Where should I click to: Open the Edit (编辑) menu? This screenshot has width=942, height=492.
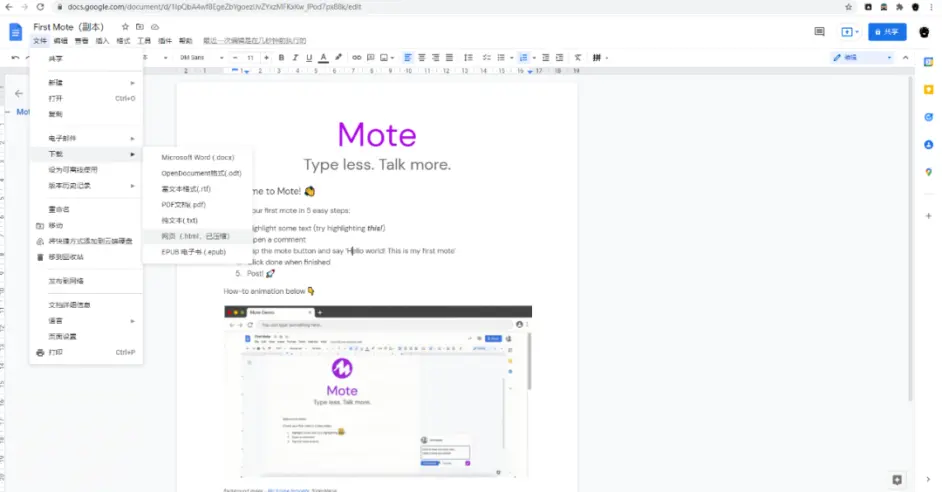pyautogui.click(x=61, y=41)
